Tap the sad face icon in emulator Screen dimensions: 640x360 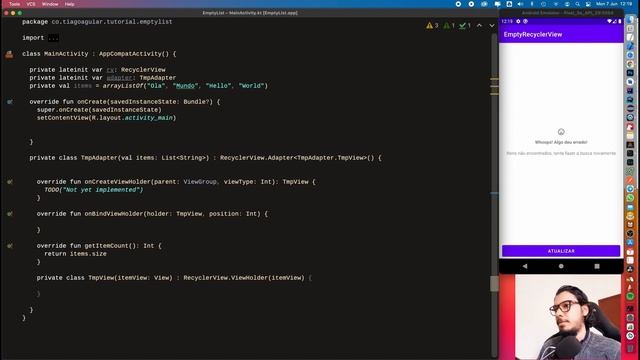coord(561,132)
